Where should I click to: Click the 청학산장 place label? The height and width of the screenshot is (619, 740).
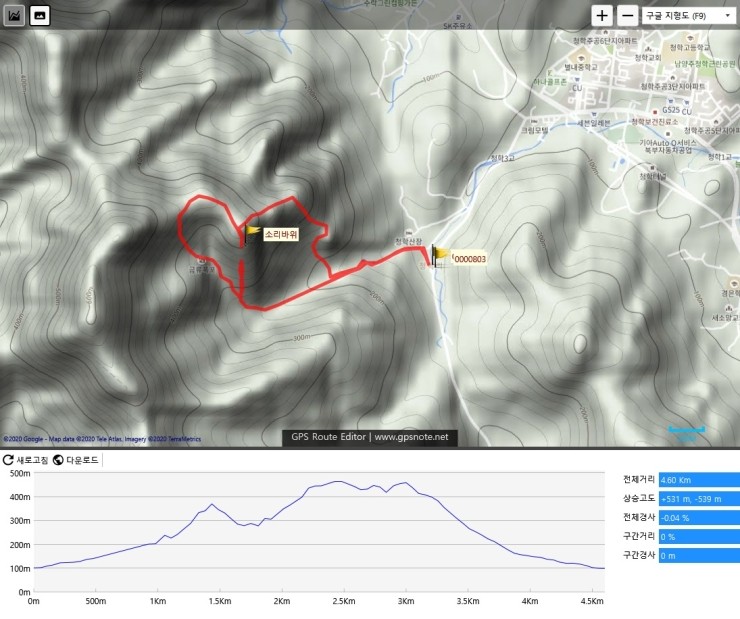pyautogui.click(x=409, y=241)
